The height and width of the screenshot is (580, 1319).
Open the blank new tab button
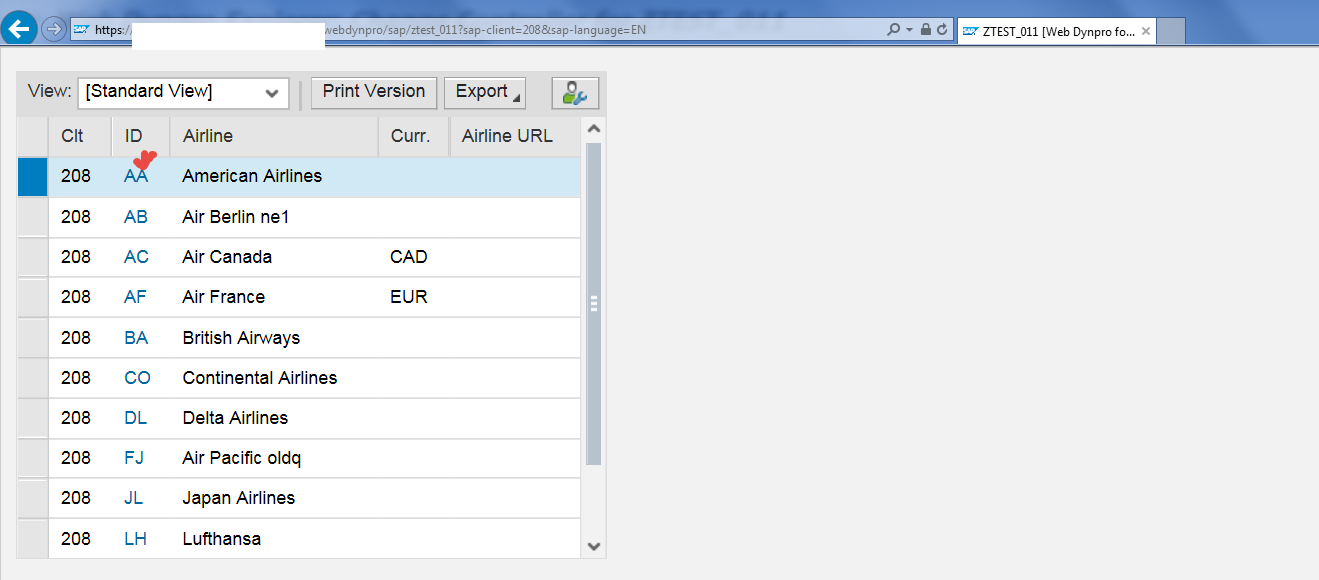point(1171,31)
